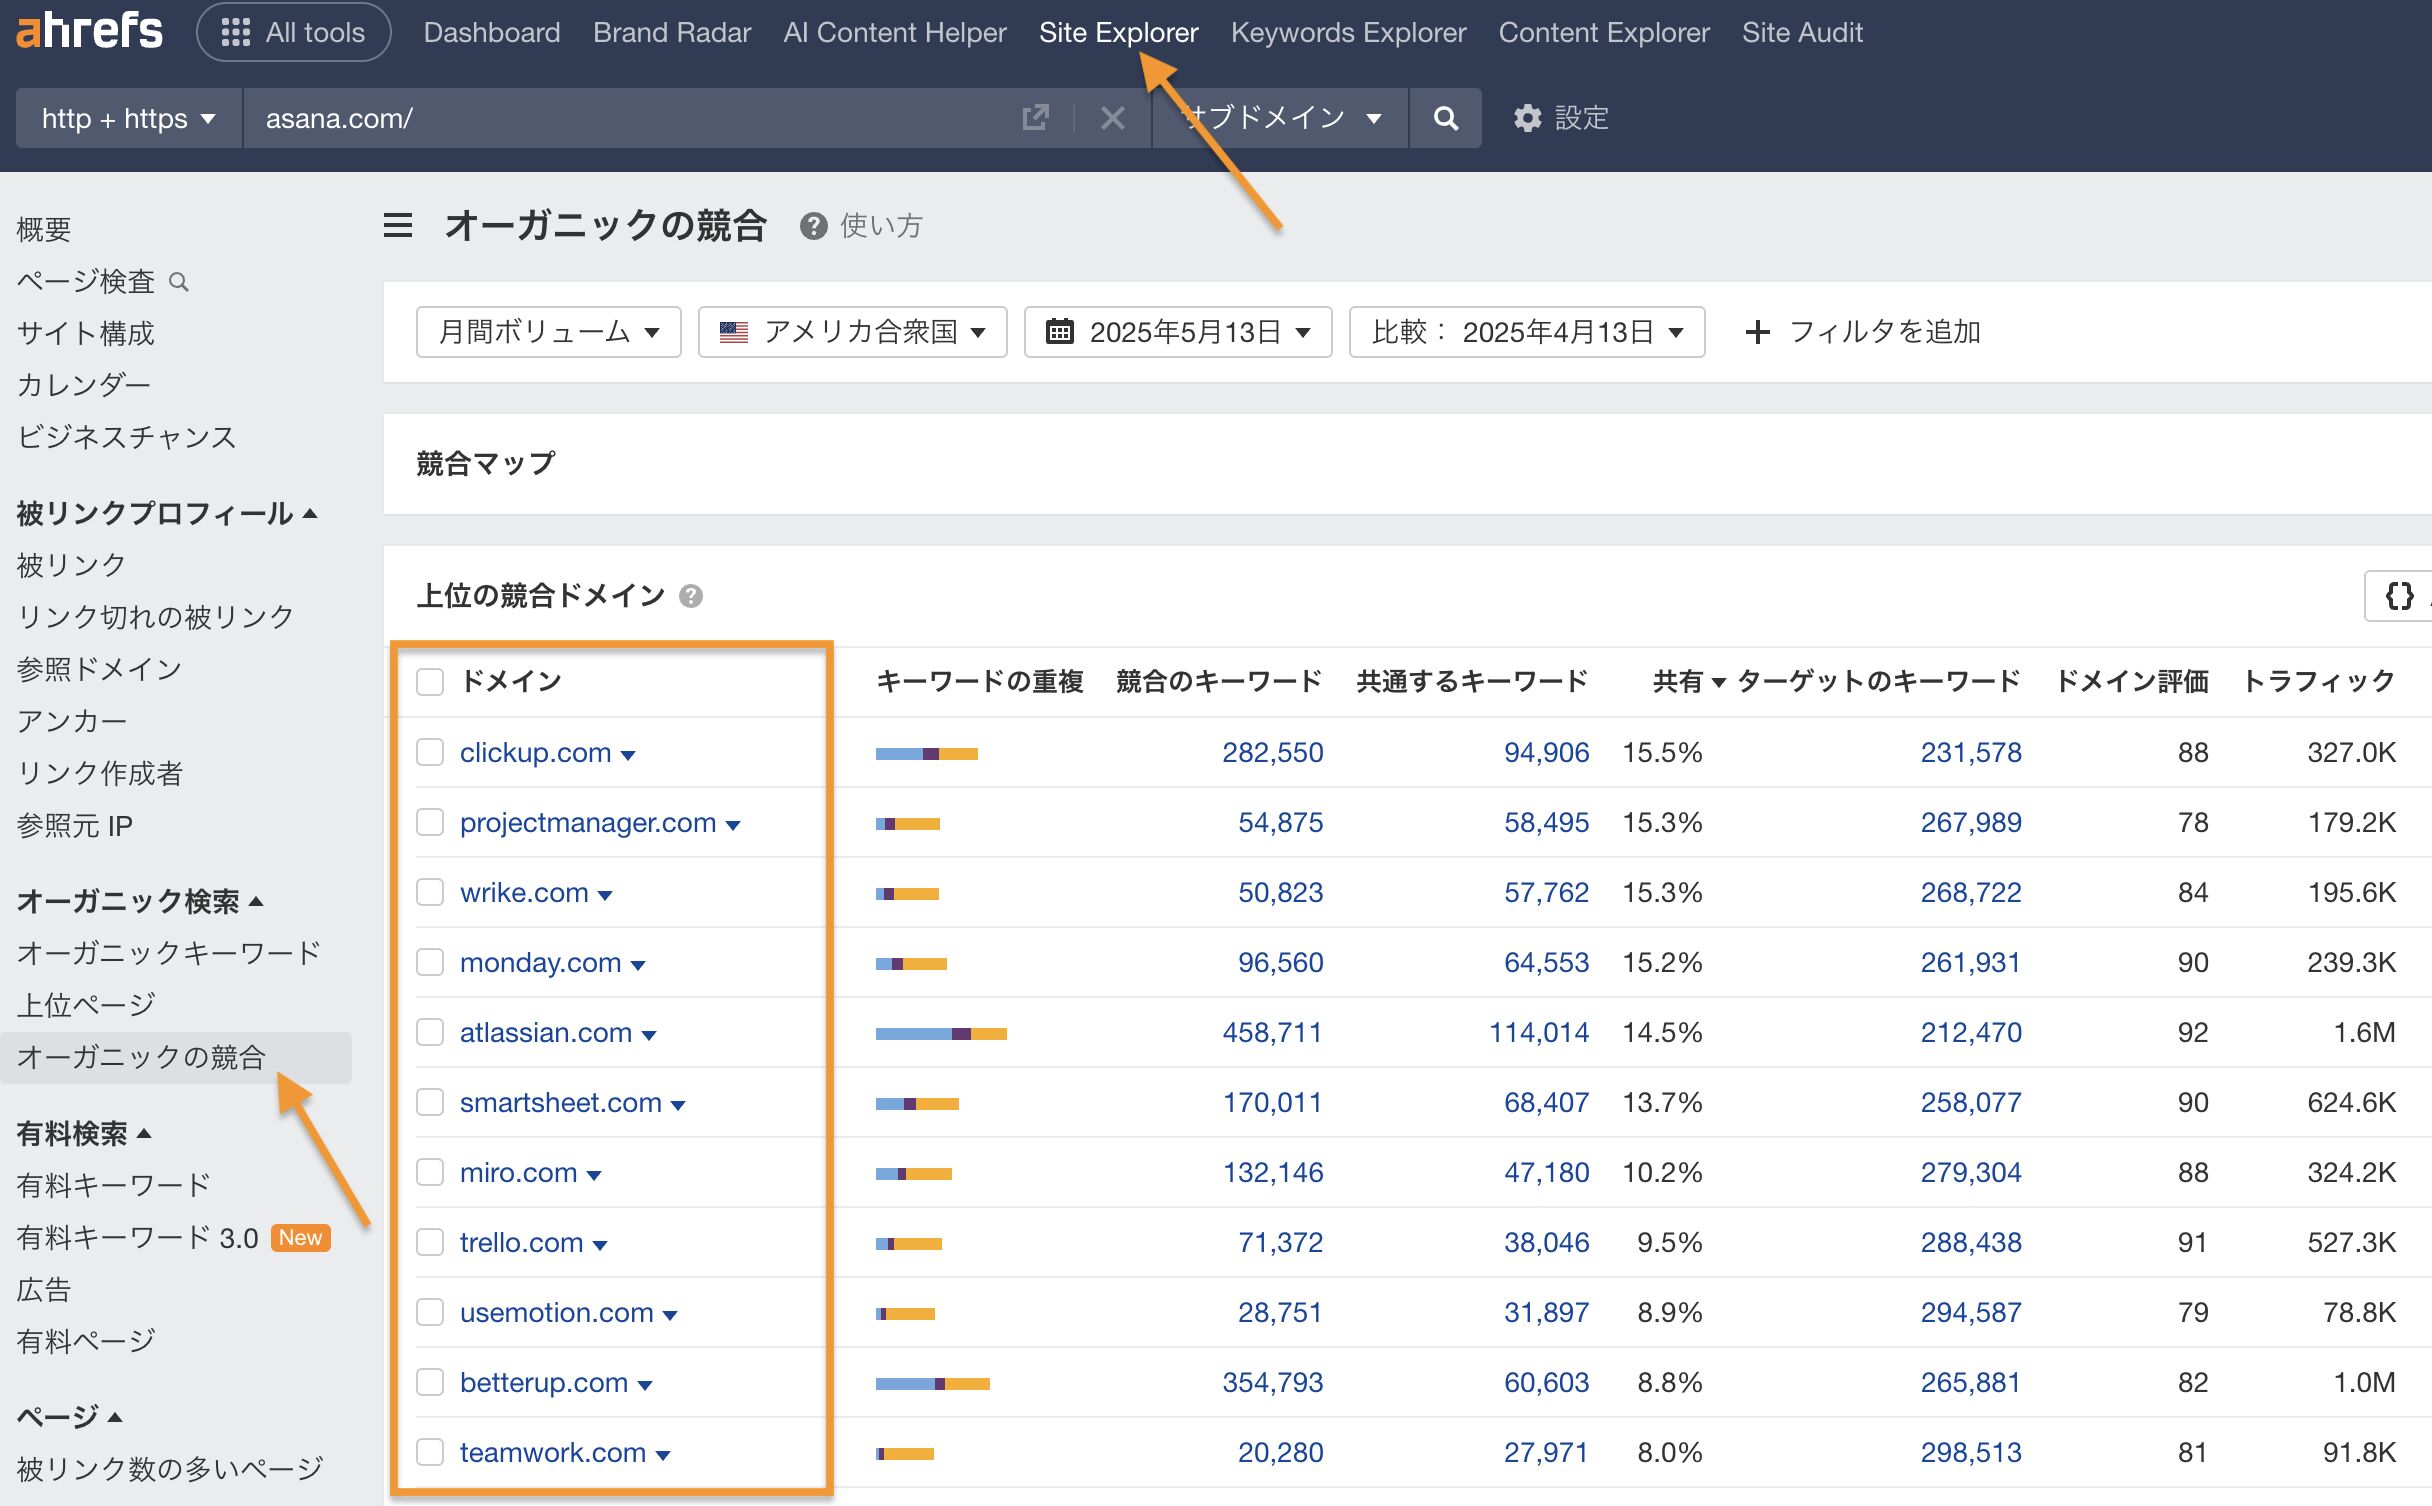Image resolution: width=2432 pixels, height=1506 pixels.
Task: Expand the monday.com domain dropdown arrow
Action: pos(638,964)
